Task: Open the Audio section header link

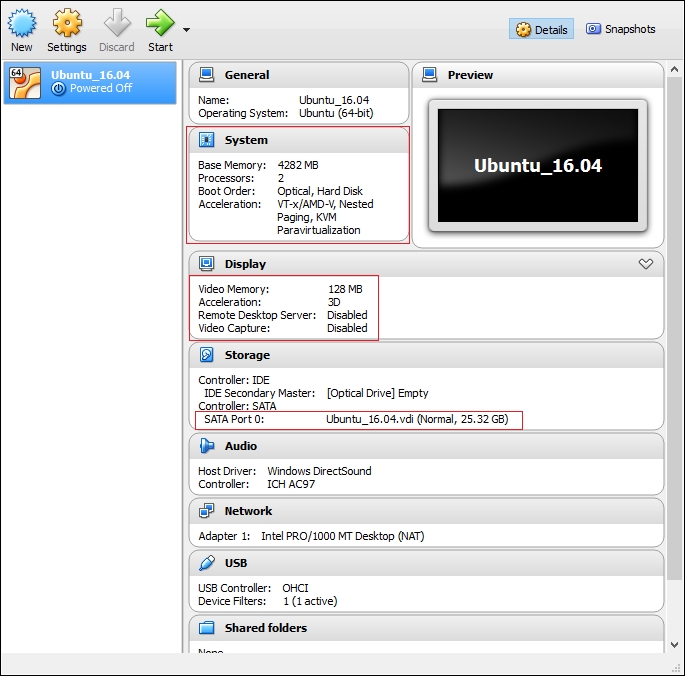Action: click(x=241, y=446)
